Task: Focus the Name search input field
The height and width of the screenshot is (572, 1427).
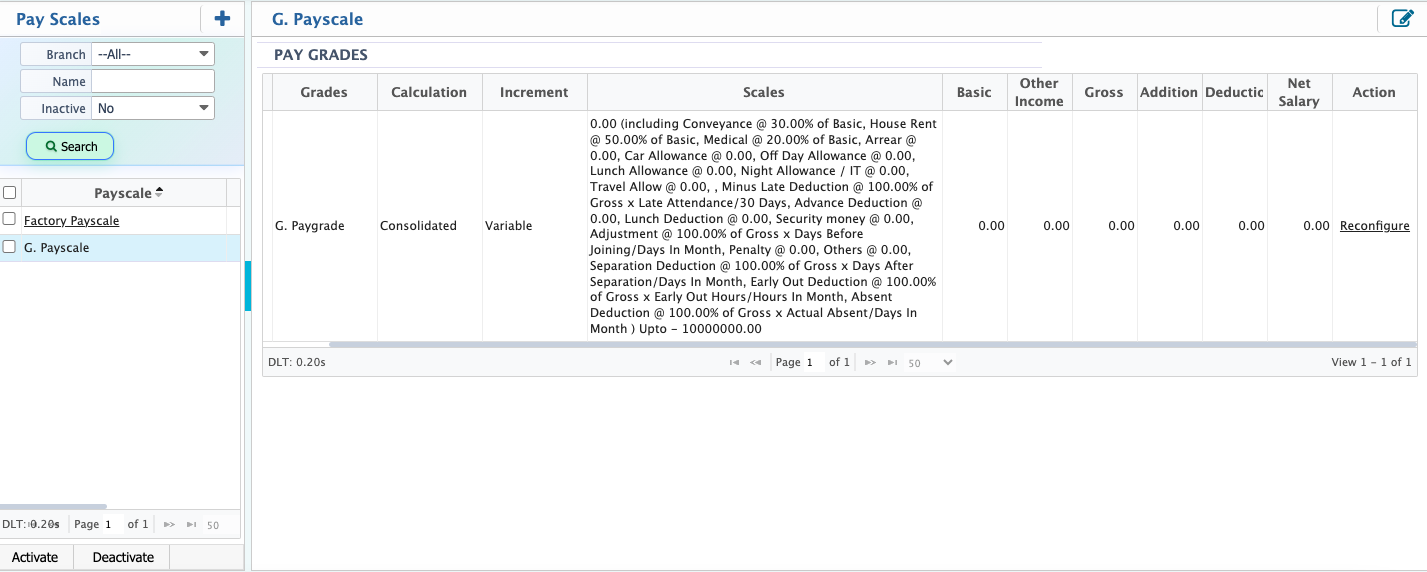Action: (153, 81)
